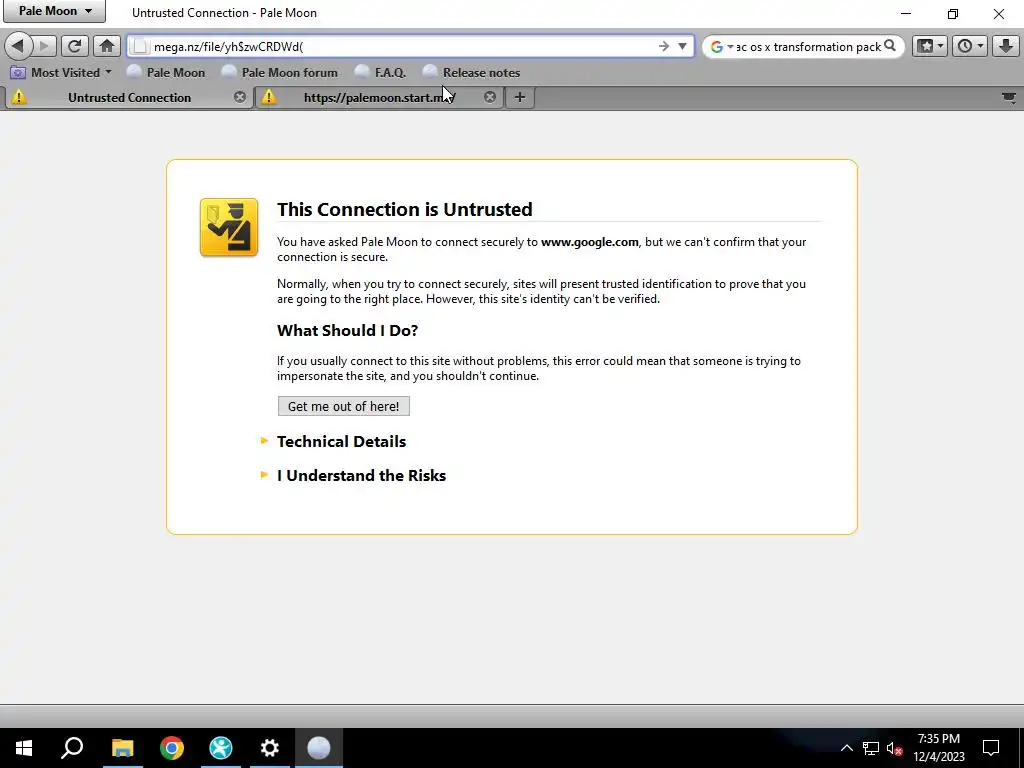Open the network status tray icon
The width and height of the screenshot is (1024, 768).
tap(871, 748)
